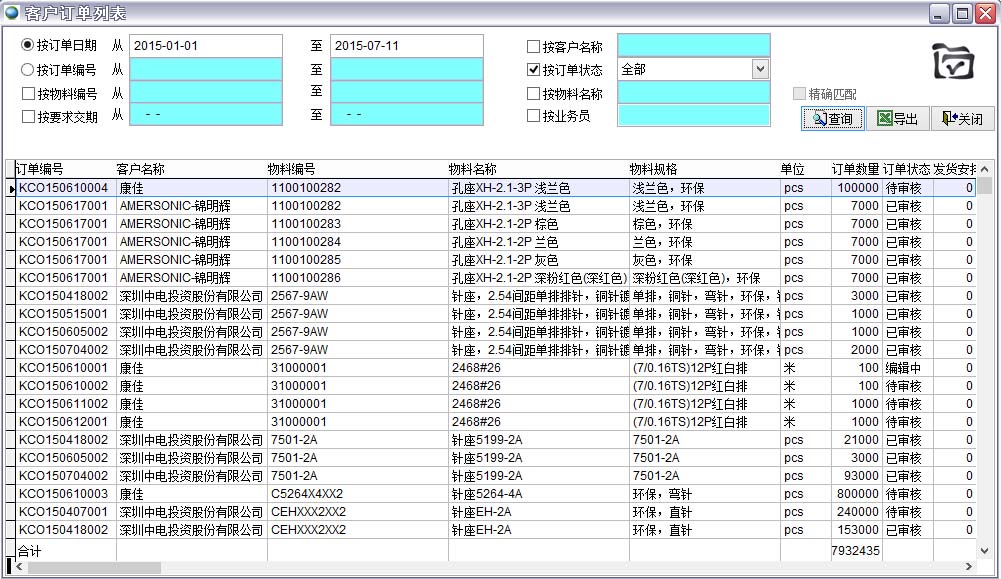This screenshot has height=579, width=1001.
Task: Click the 关闭 close button
Action: coord(962,119)
